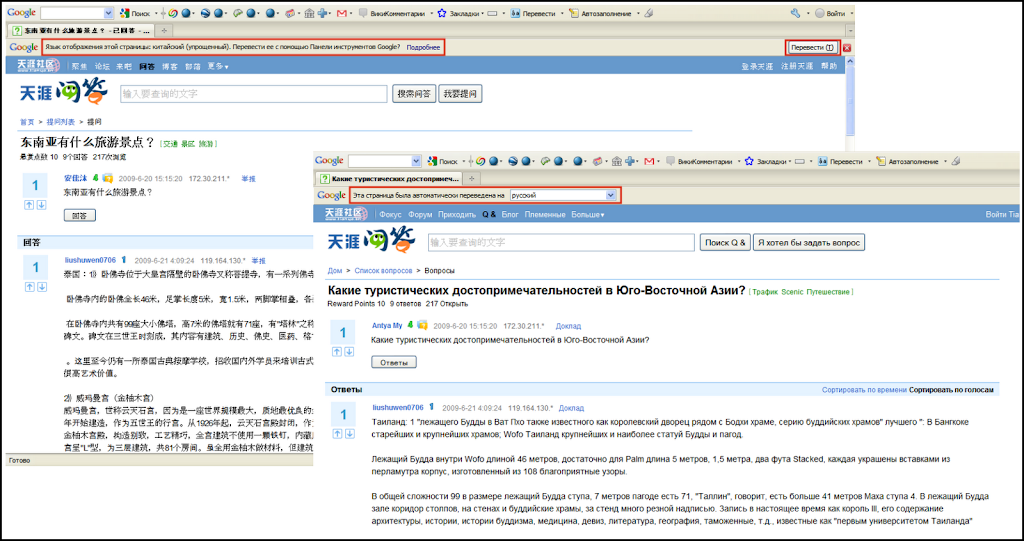Click Gmail icon in back window toolbar
This screenshot has width=1024, height=541.
341,13
